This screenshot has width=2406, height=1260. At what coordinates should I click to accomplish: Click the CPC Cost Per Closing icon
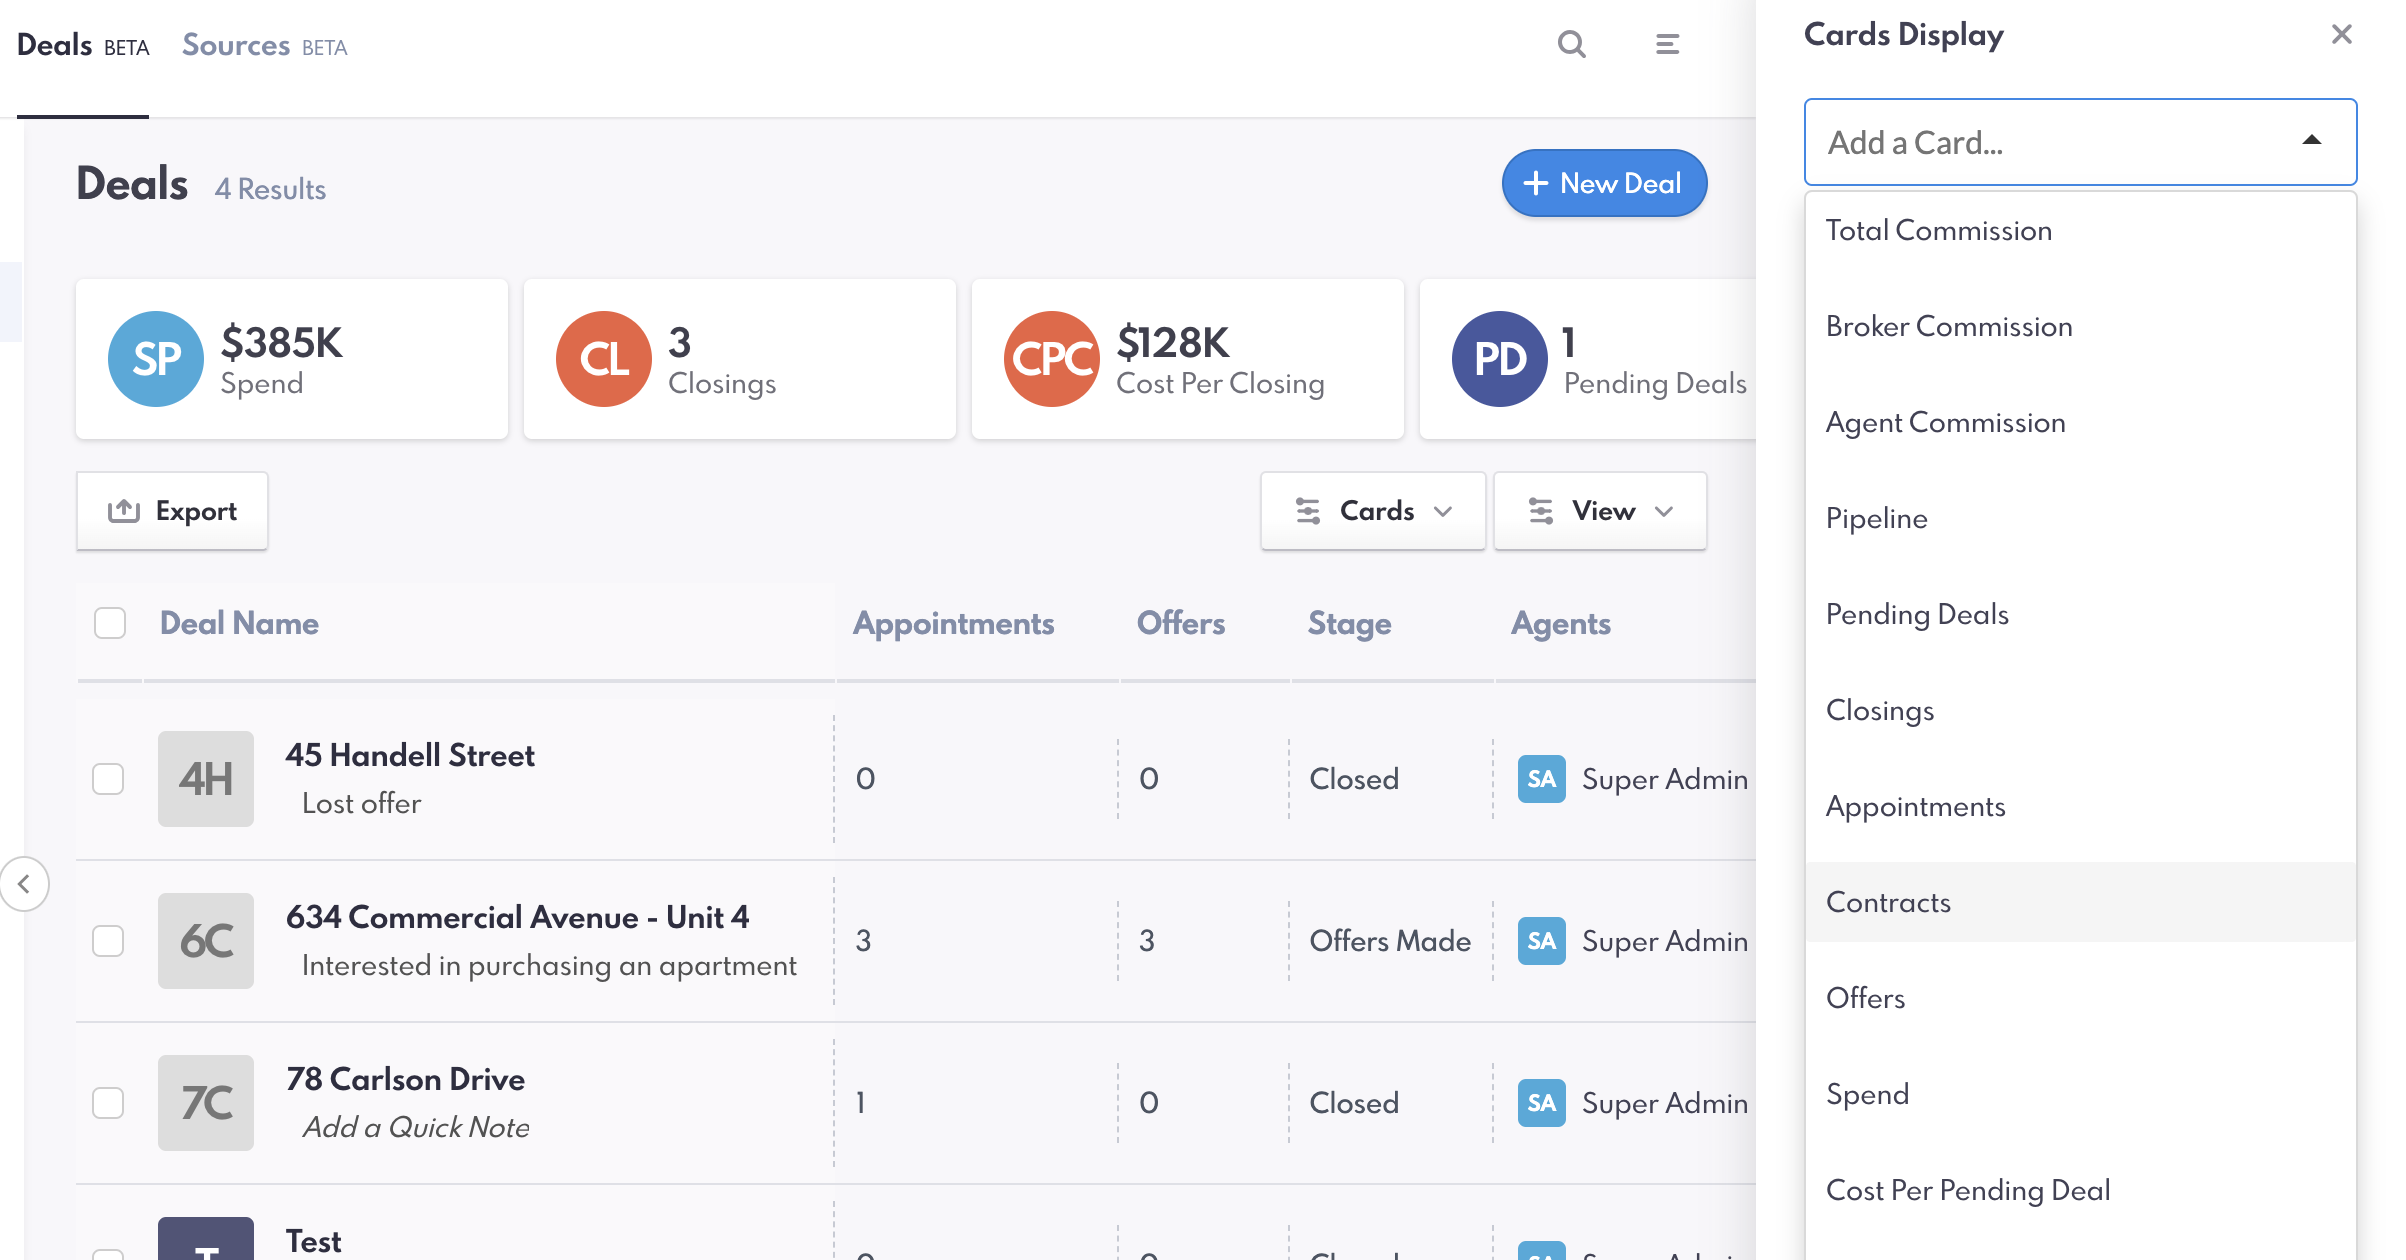[1052, 359]
